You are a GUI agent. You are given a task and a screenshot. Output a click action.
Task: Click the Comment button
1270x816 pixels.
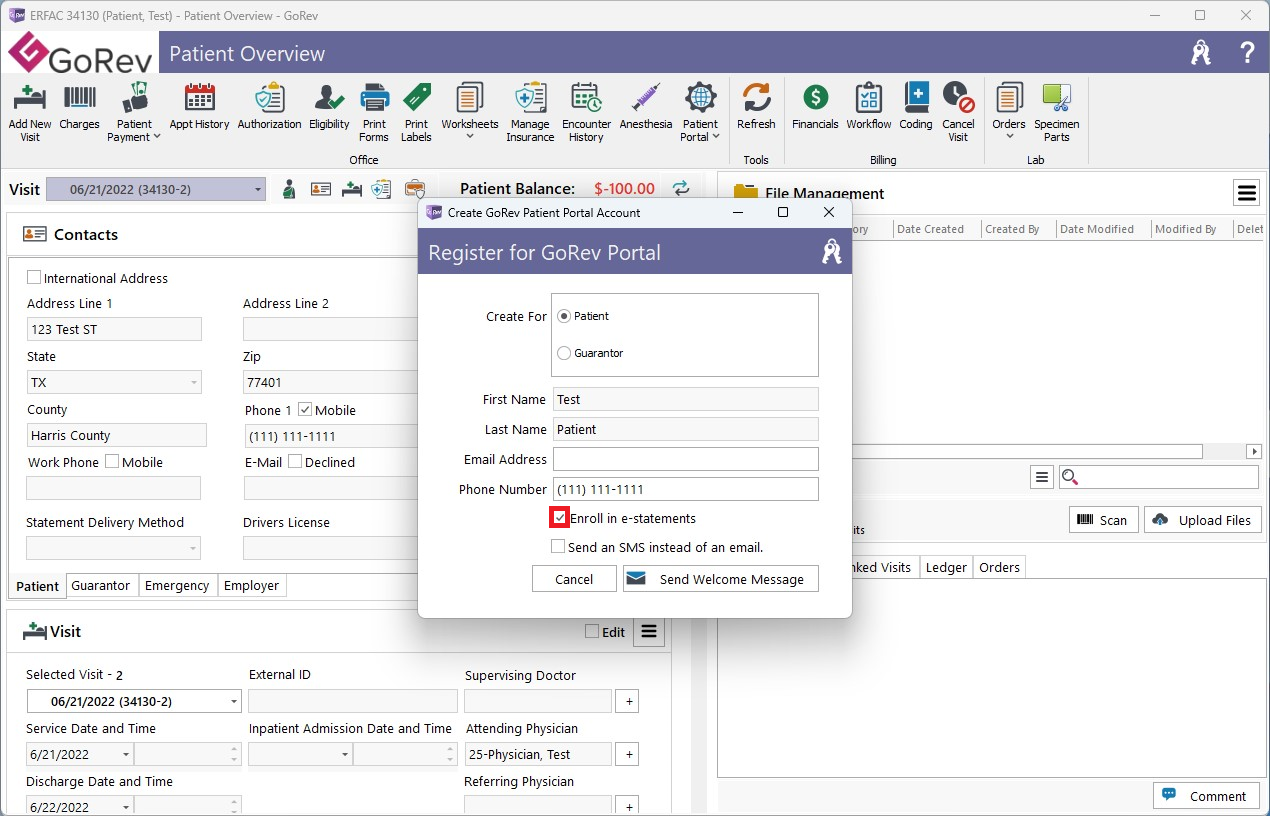[1206, 796]
